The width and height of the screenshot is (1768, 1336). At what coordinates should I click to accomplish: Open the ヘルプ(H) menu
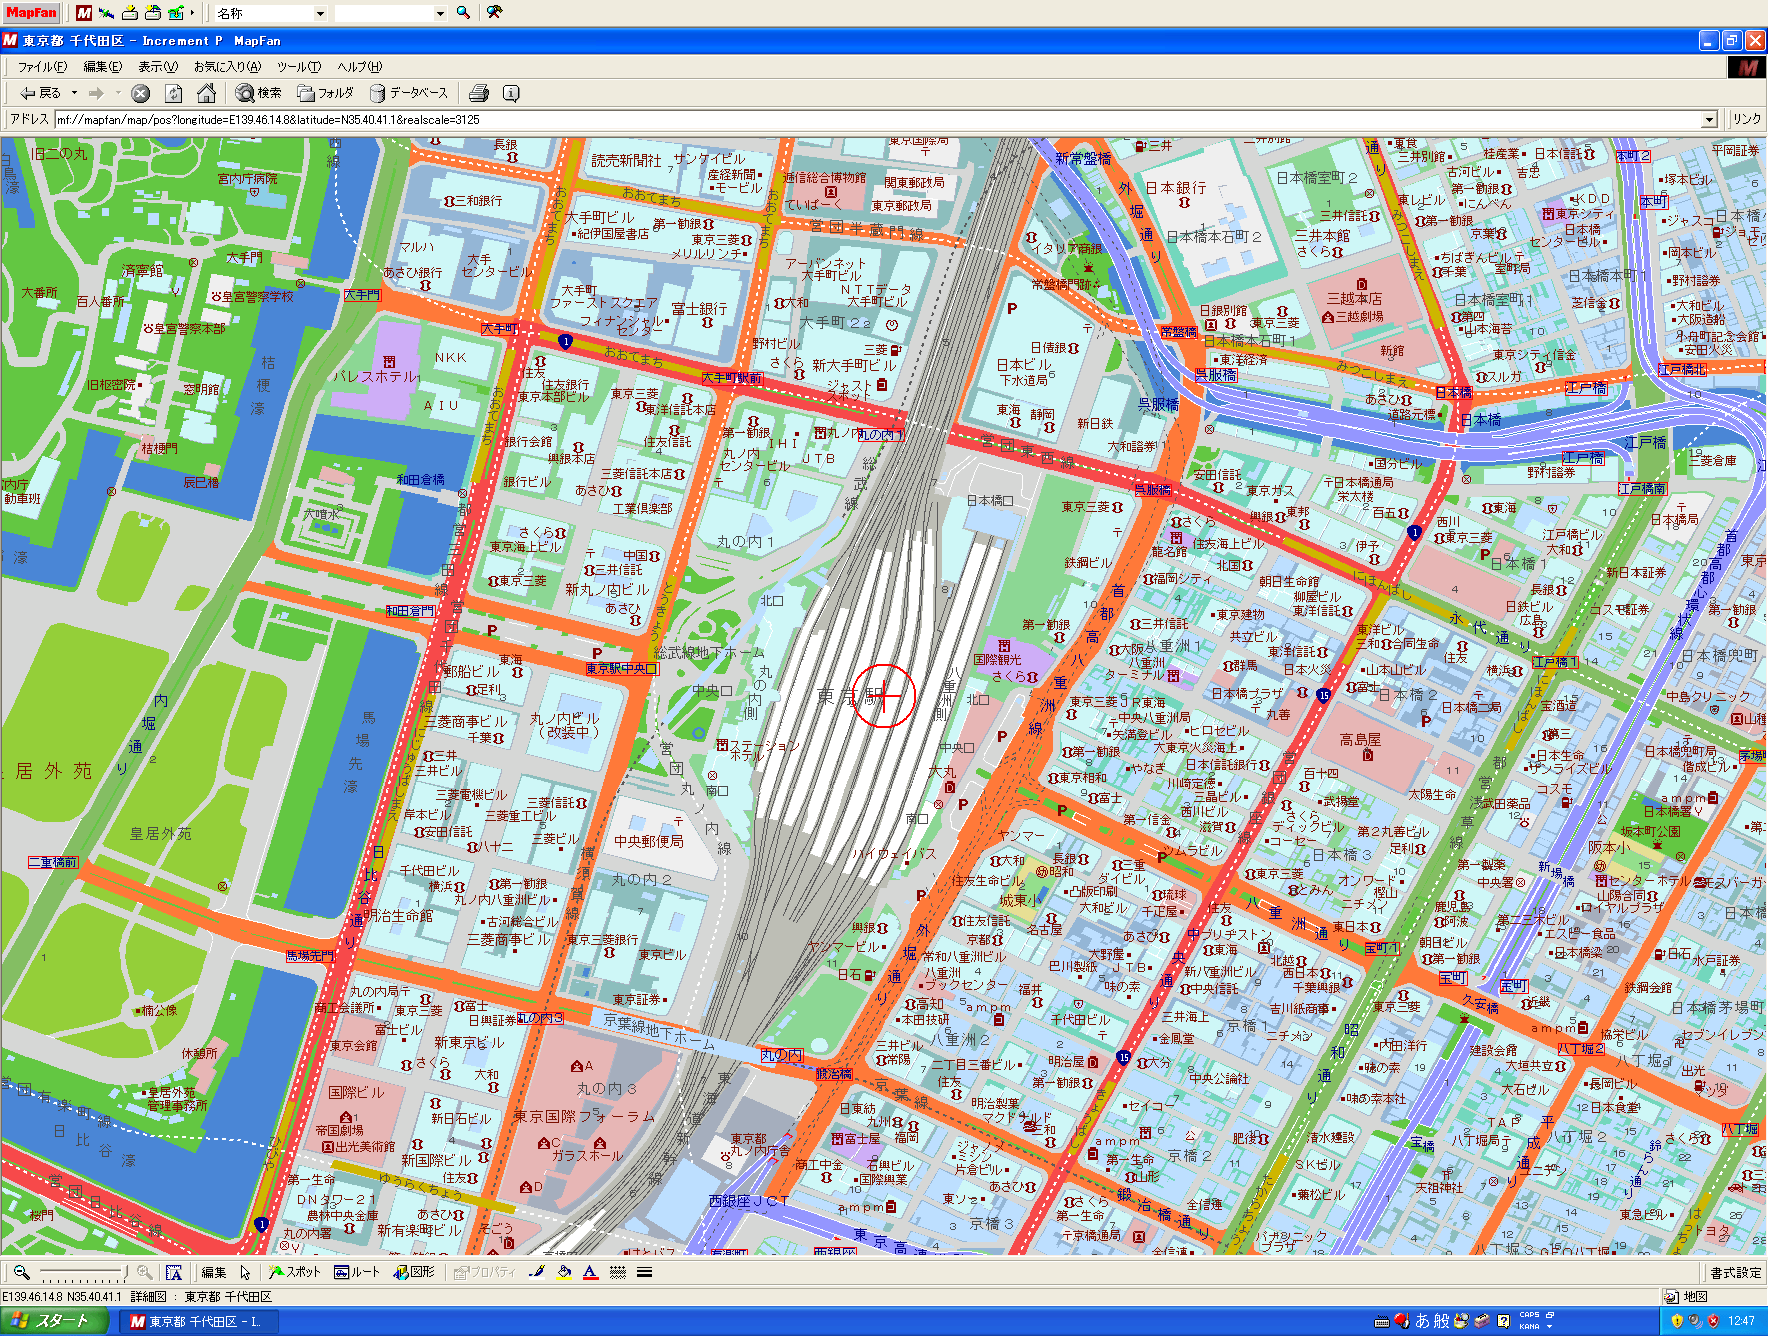point(360,67)
